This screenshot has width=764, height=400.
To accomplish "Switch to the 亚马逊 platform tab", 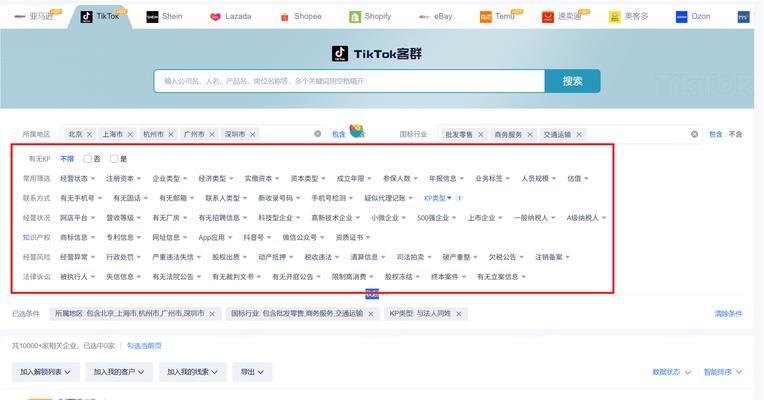I will 38,17.
